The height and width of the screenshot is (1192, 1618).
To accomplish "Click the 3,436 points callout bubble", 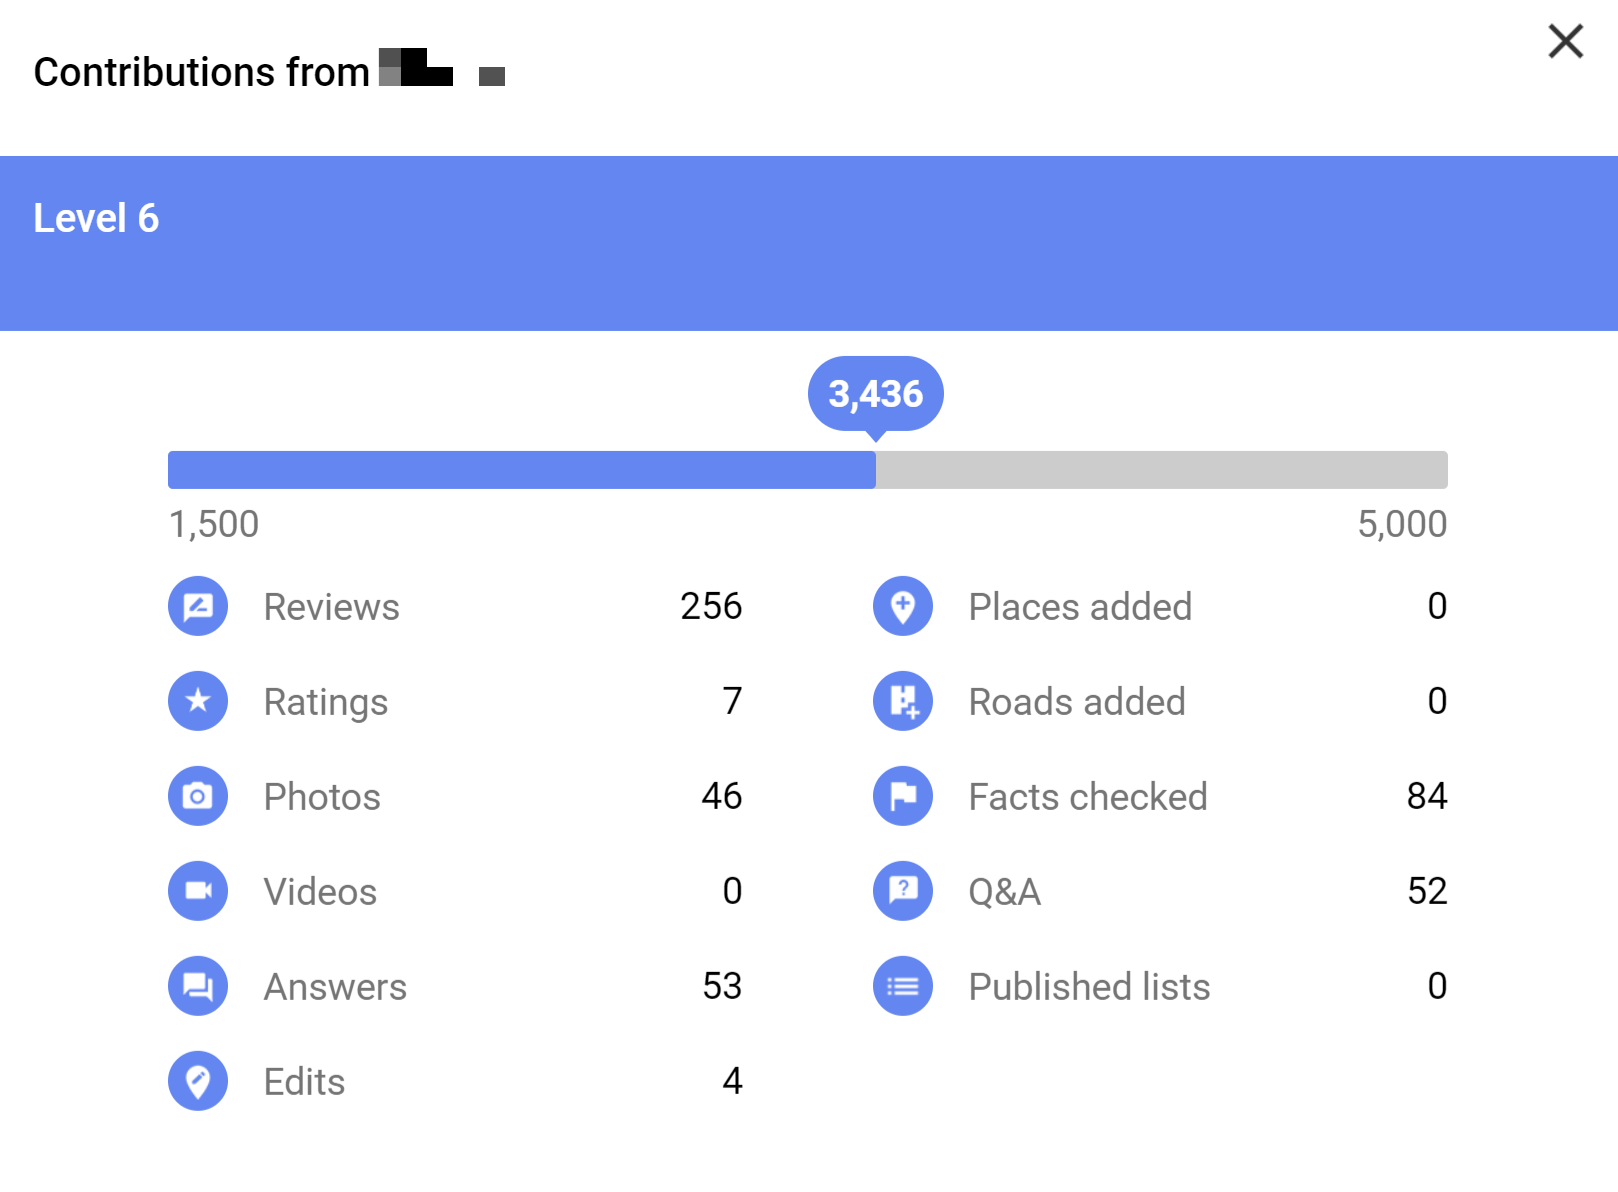I will 876,394.
